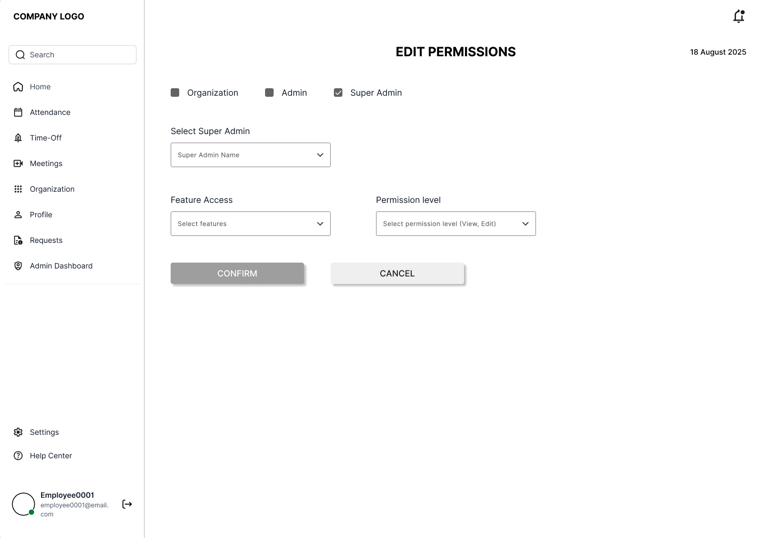Uncheck the Super Admin checkbox
The width and height of the screenshot is (768, 538).
[338, 93]
